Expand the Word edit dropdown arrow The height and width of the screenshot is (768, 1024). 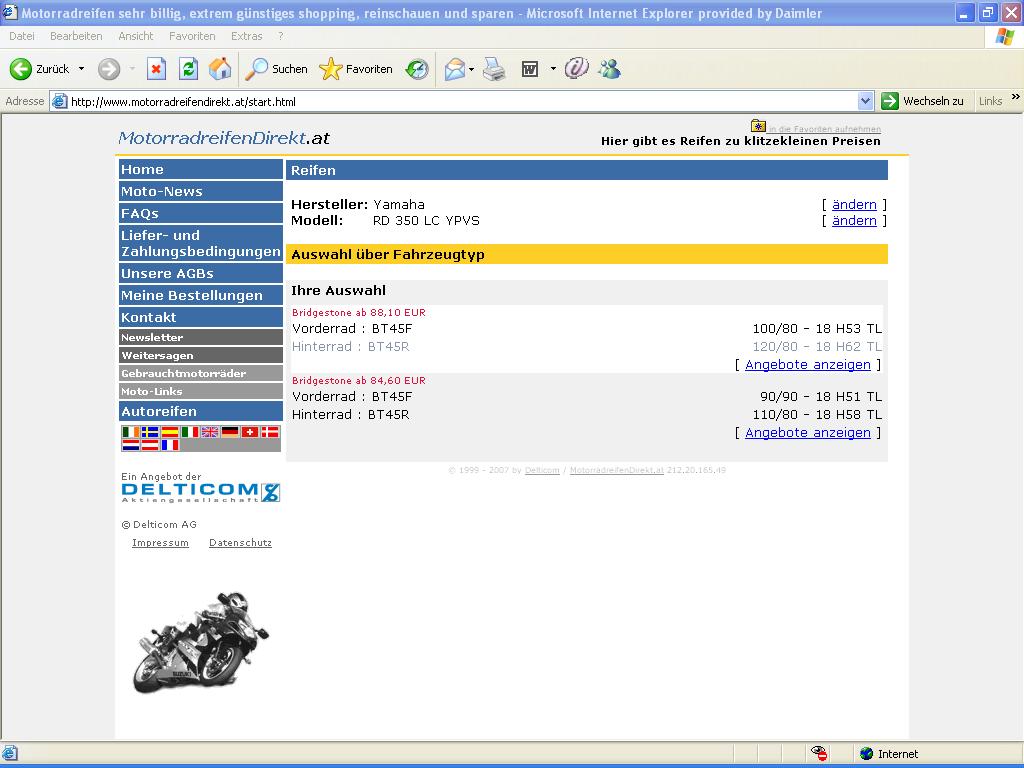553,69
